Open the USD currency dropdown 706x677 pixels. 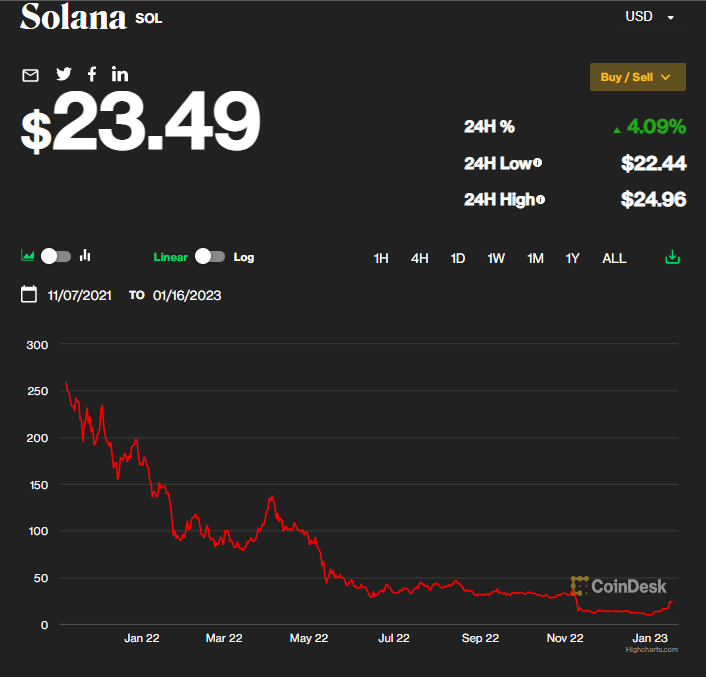pos(650,17)
